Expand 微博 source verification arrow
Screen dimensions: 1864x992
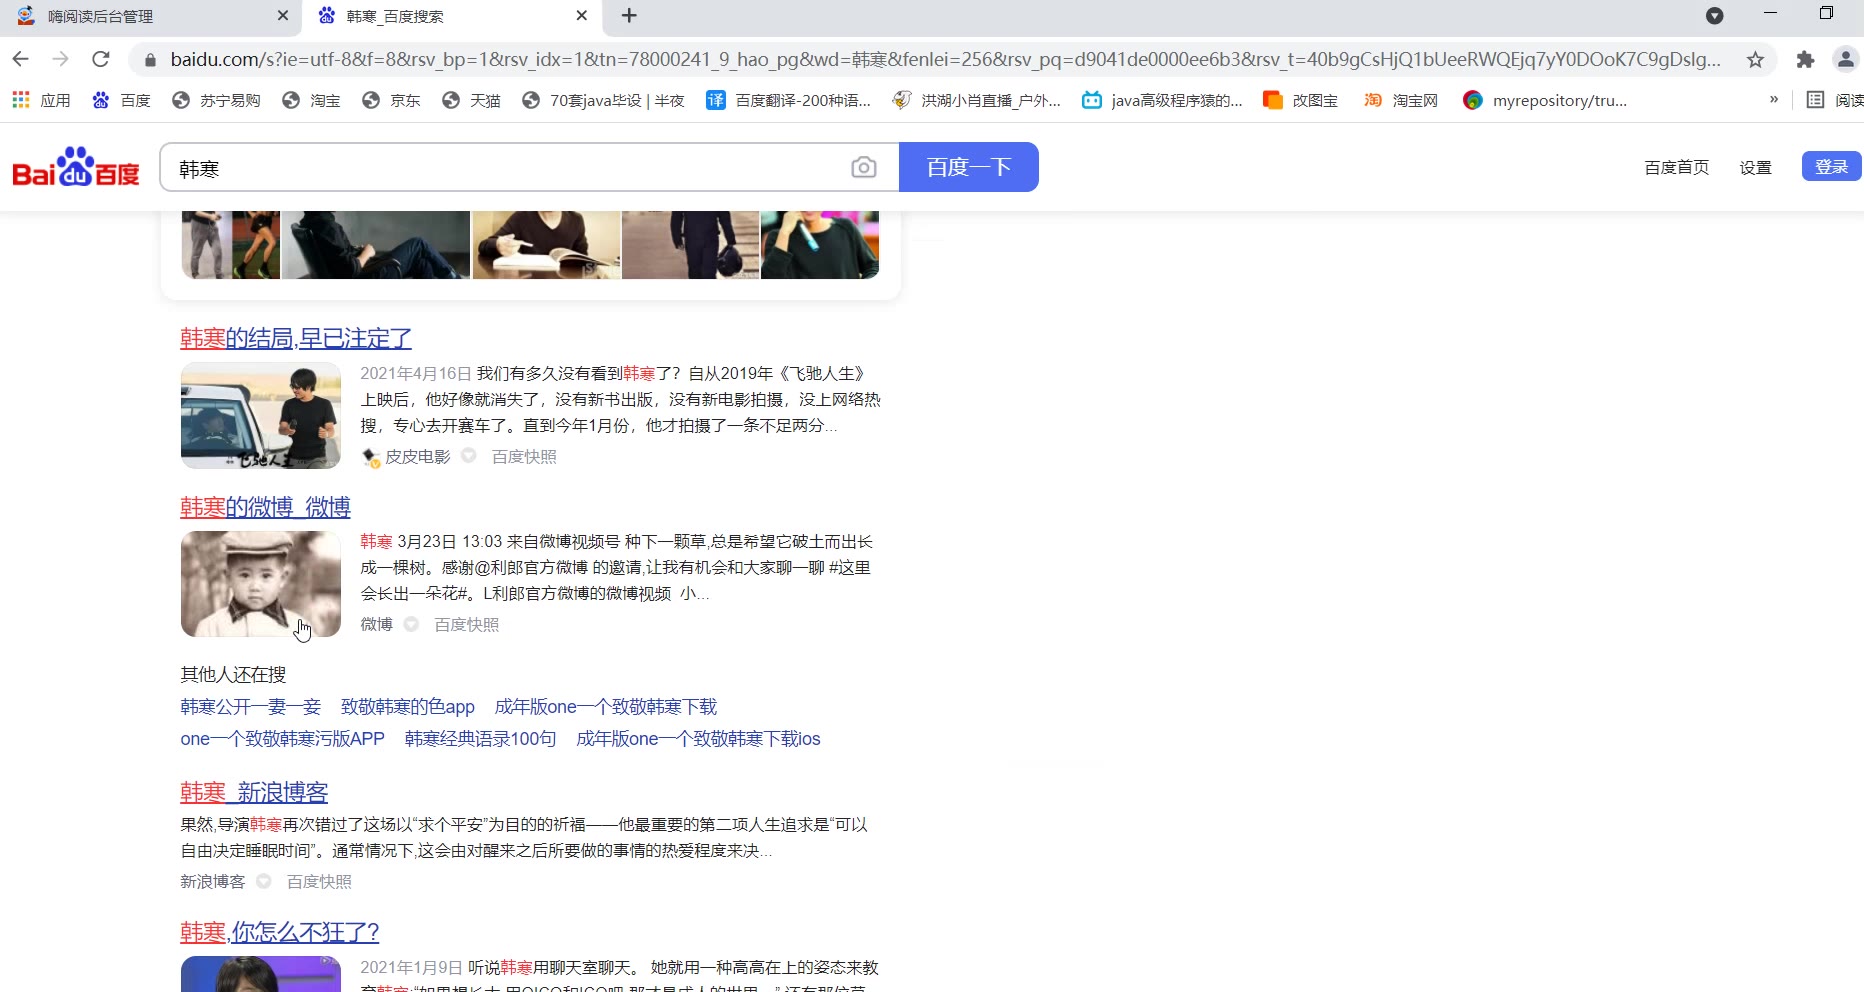411,624
